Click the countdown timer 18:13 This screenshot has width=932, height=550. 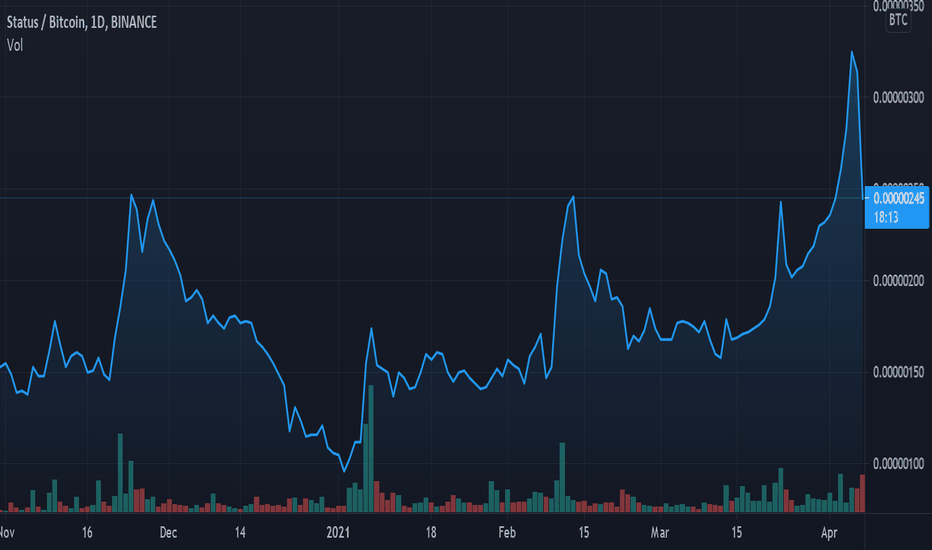click(886, 218)
